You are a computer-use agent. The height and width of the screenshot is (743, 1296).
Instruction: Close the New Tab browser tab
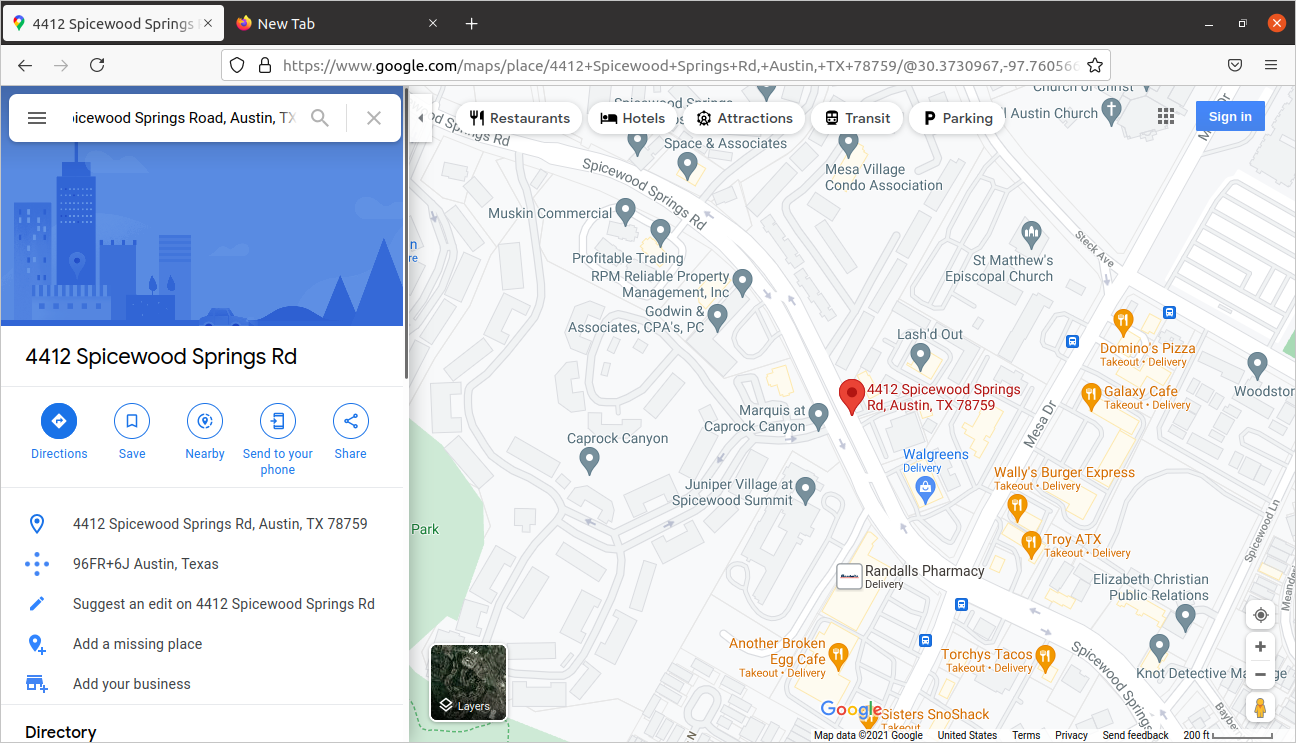[433, 24]
